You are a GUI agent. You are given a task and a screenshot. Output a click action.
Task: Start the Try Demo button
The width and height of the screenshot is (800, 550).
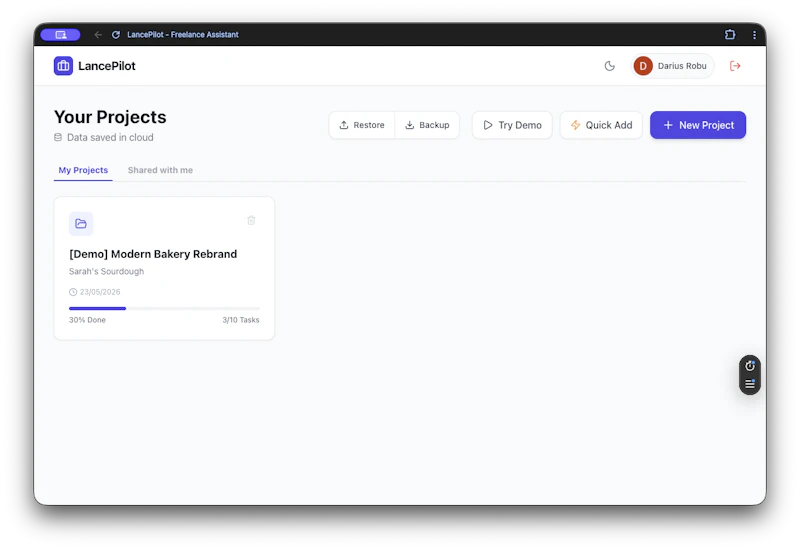point(512,125)
